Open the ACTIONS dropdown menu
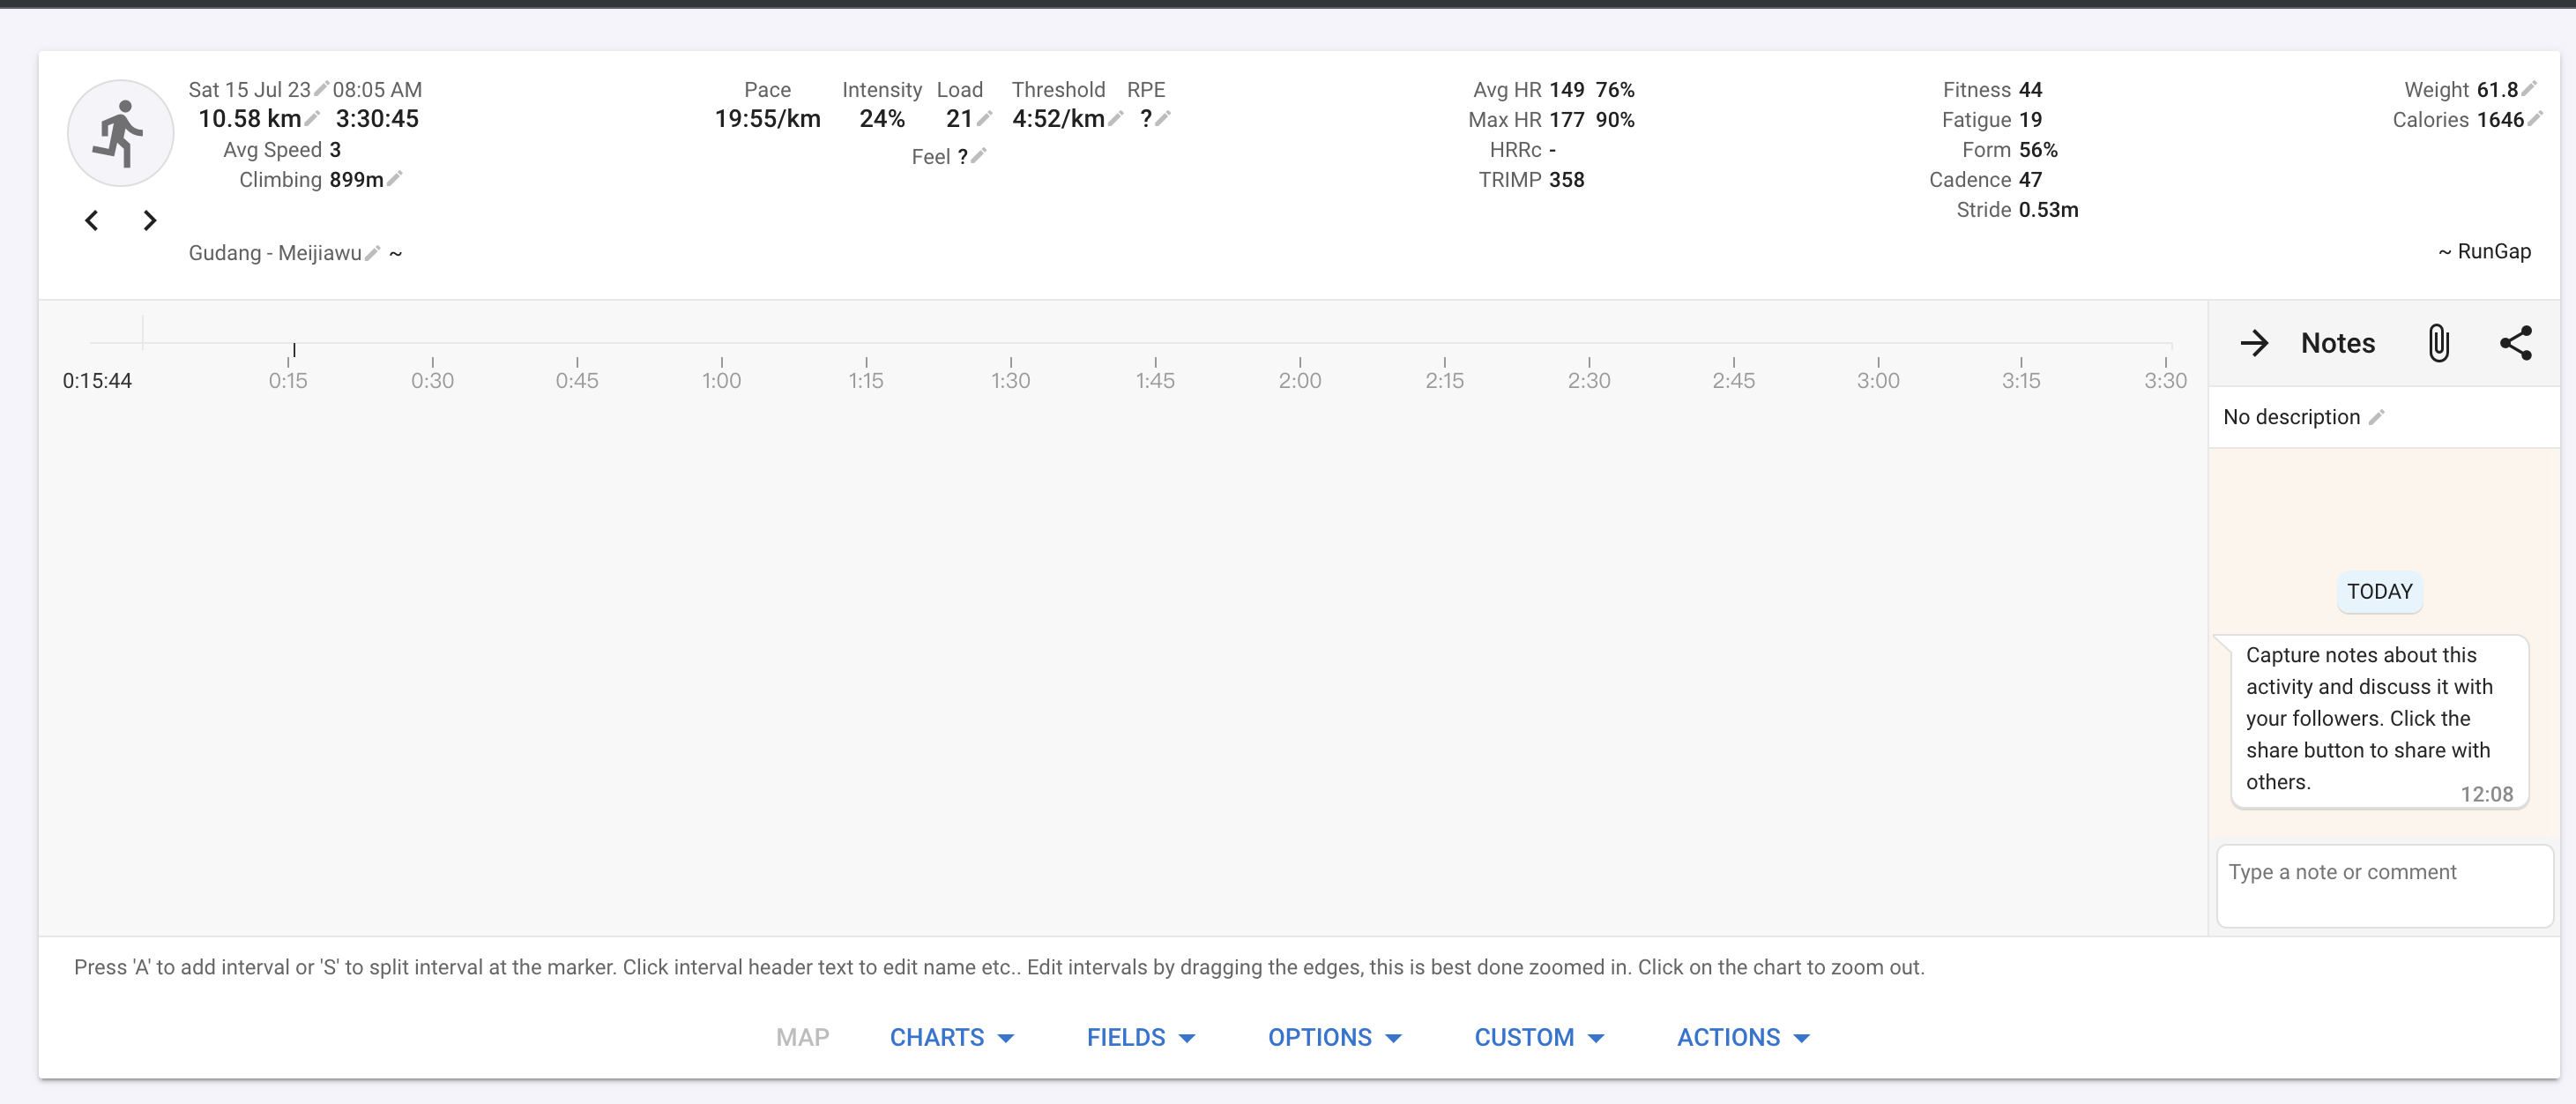 tap(1744, 1037)
